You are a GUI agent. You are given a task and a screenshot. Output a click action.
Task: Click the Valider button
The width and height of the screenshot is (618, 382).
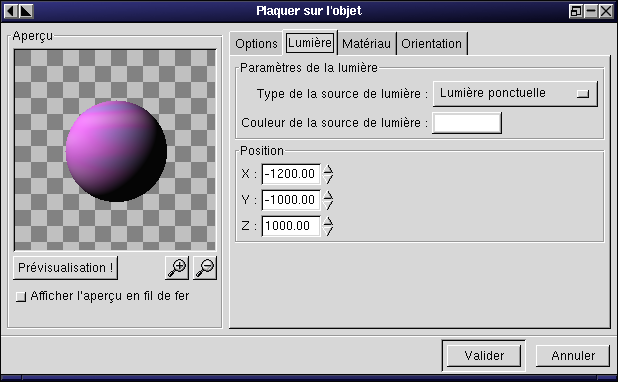pyautogui.click(x=484, y=356)
